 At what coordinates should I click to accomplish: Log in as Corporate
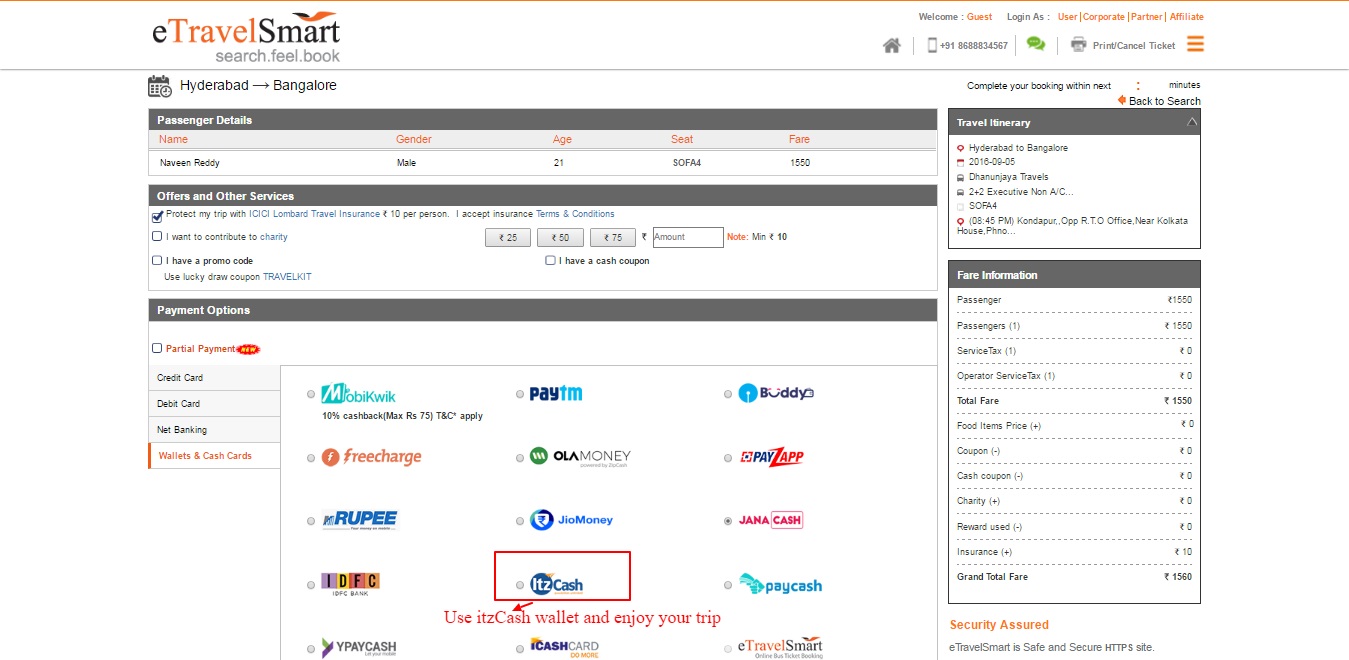(x=1104, y=17)
